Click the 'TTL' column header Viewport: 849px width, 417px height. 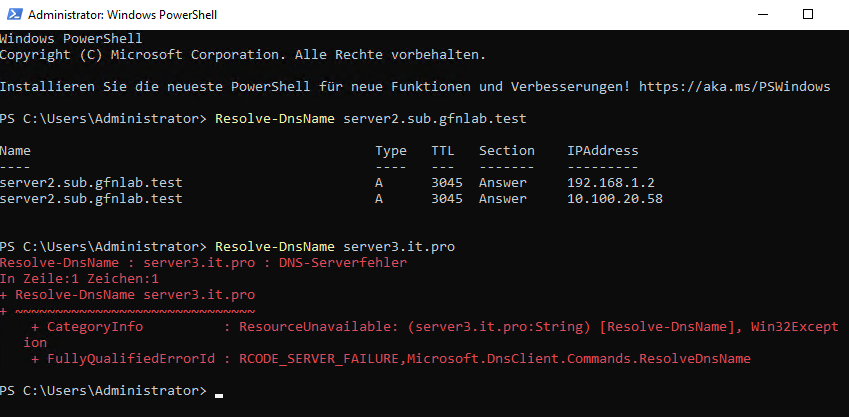[443, 151]
